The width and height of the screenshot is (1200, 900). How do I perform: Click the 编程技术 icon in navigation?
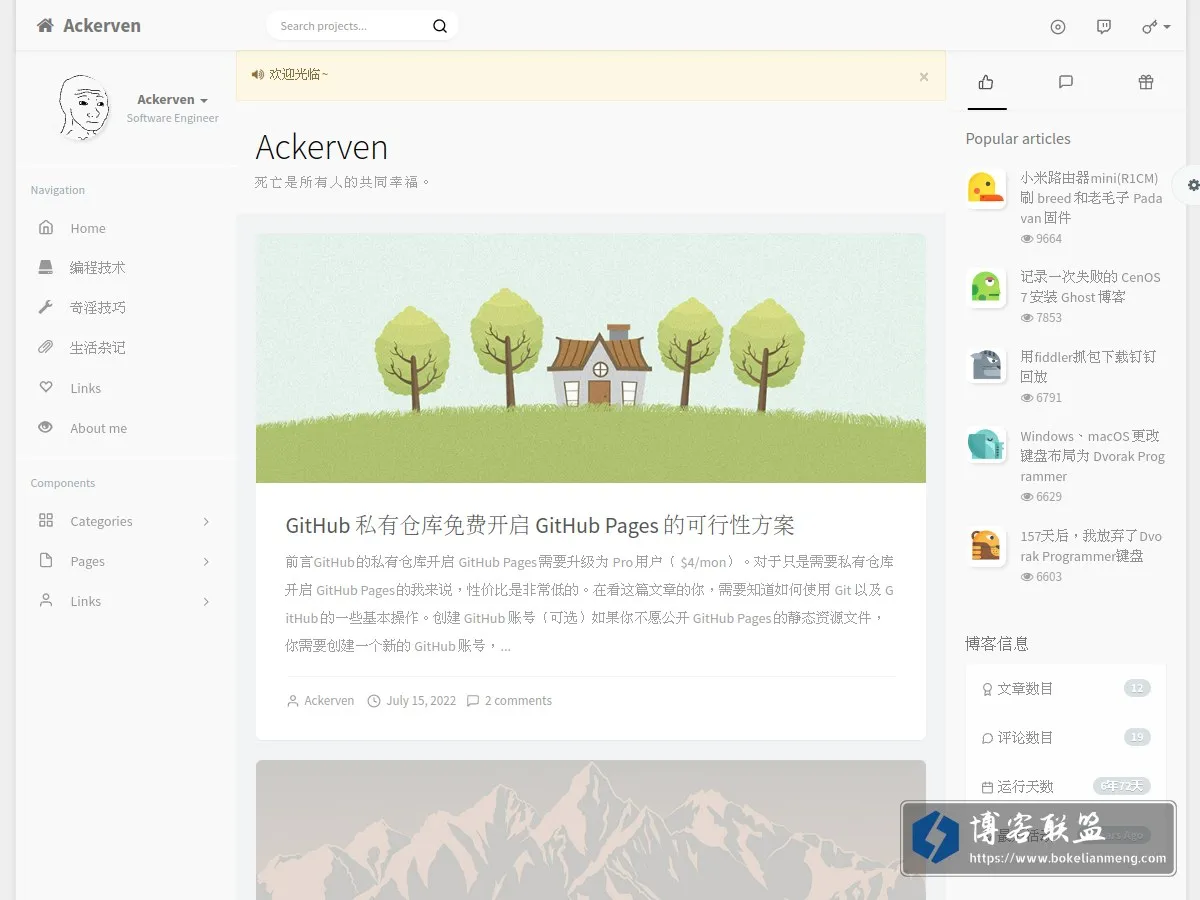point(45,267)
